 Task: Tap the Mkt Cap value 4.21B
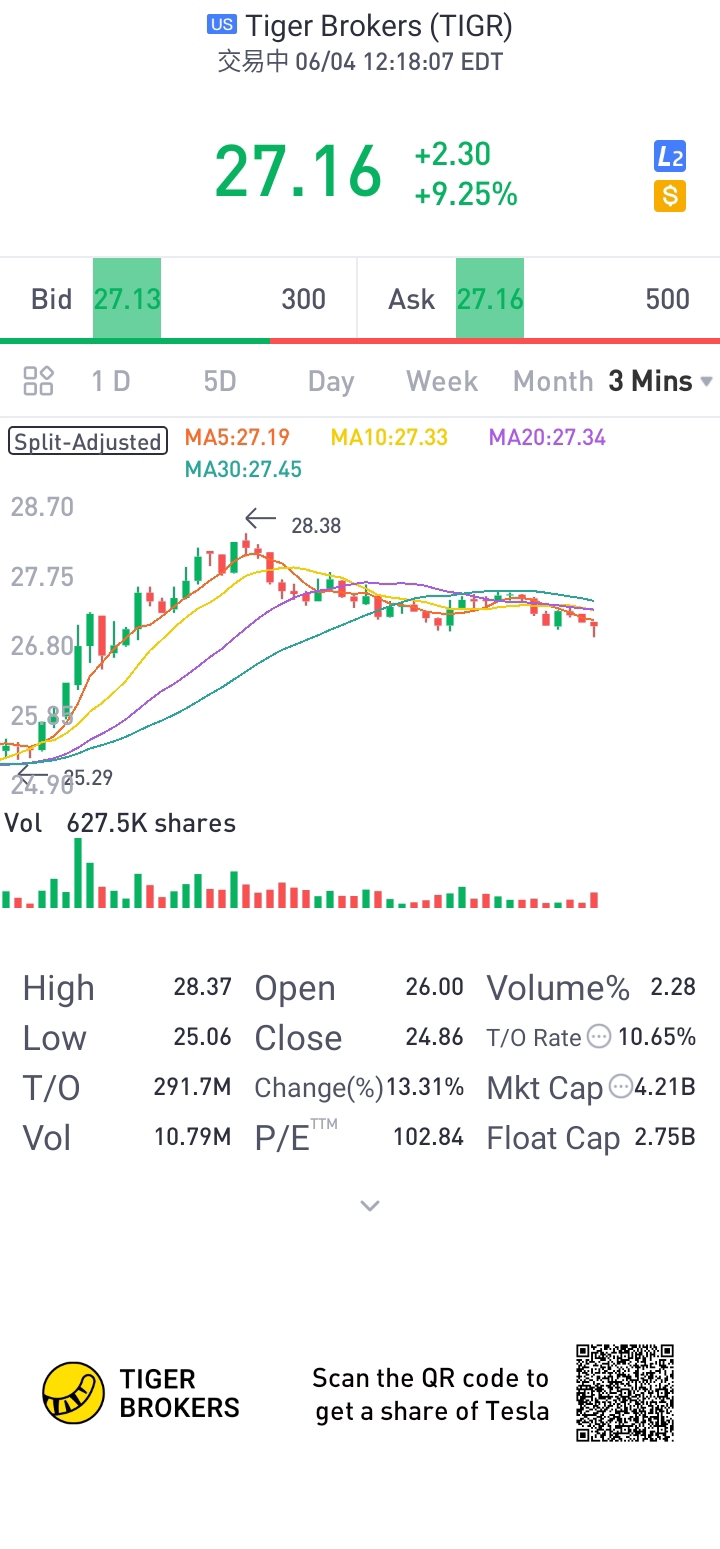pyautogui.click(x=666, y=1087)
